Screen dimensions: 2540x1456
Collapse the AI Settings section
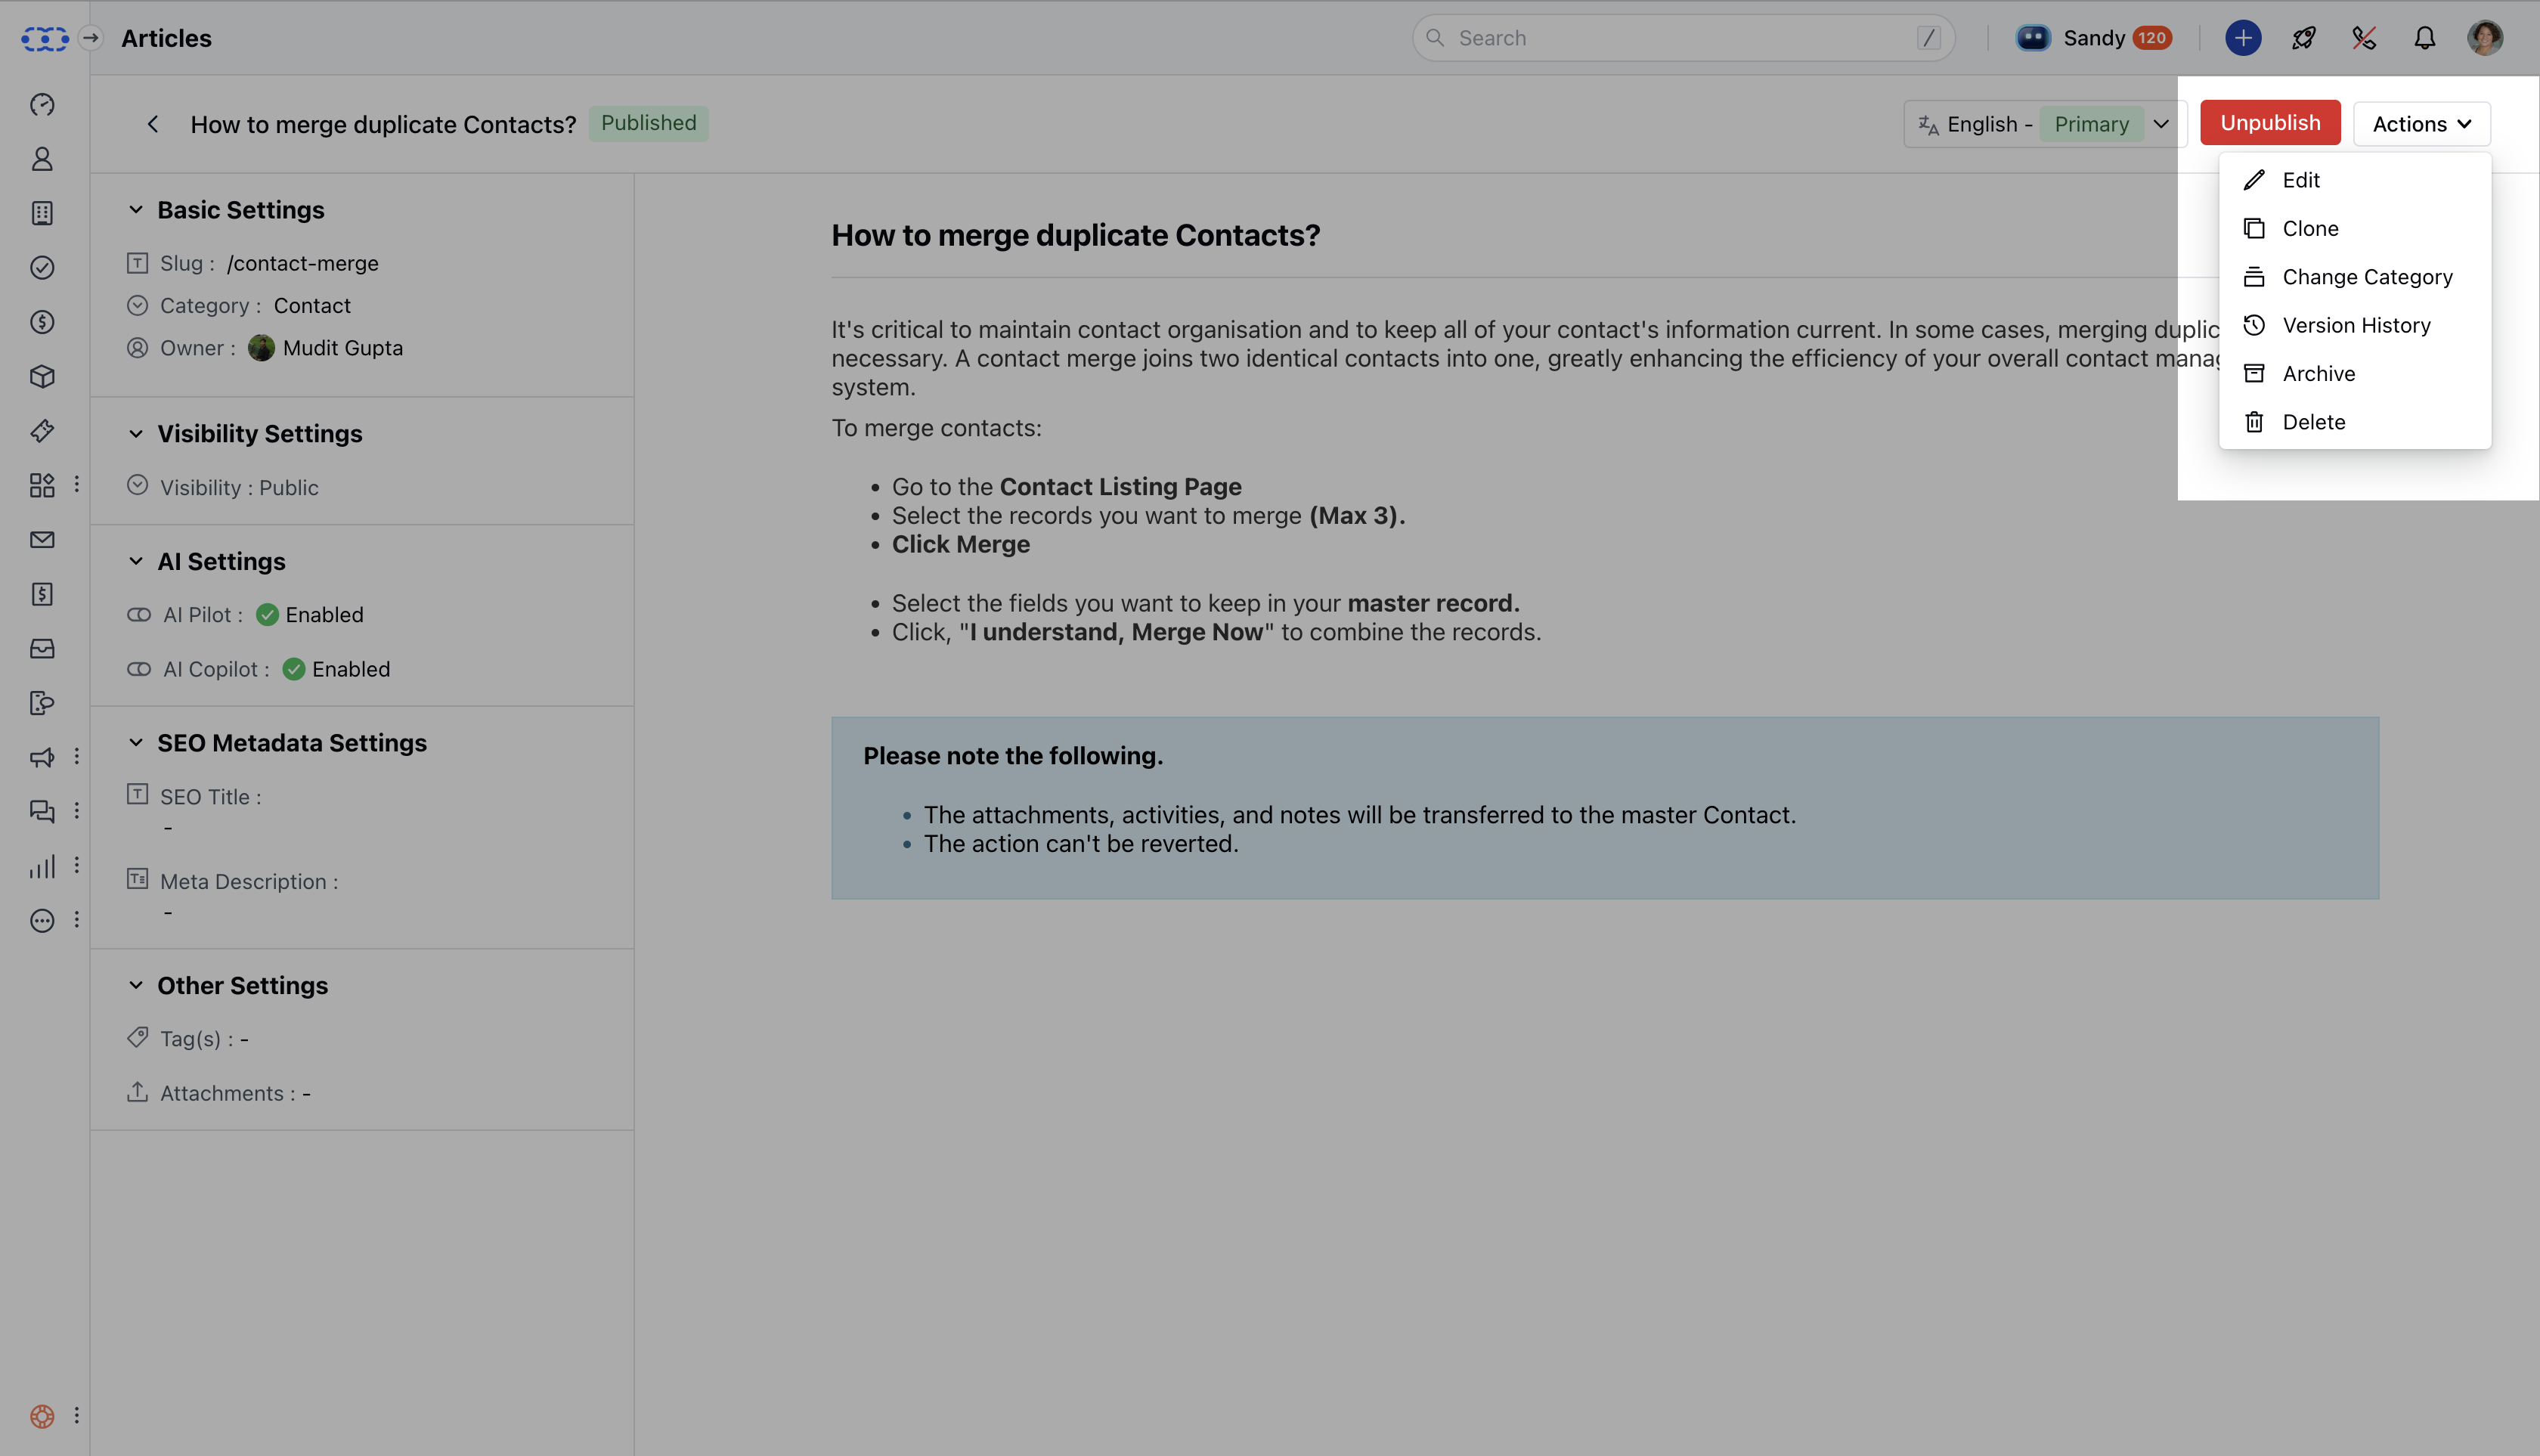(136, 561)
